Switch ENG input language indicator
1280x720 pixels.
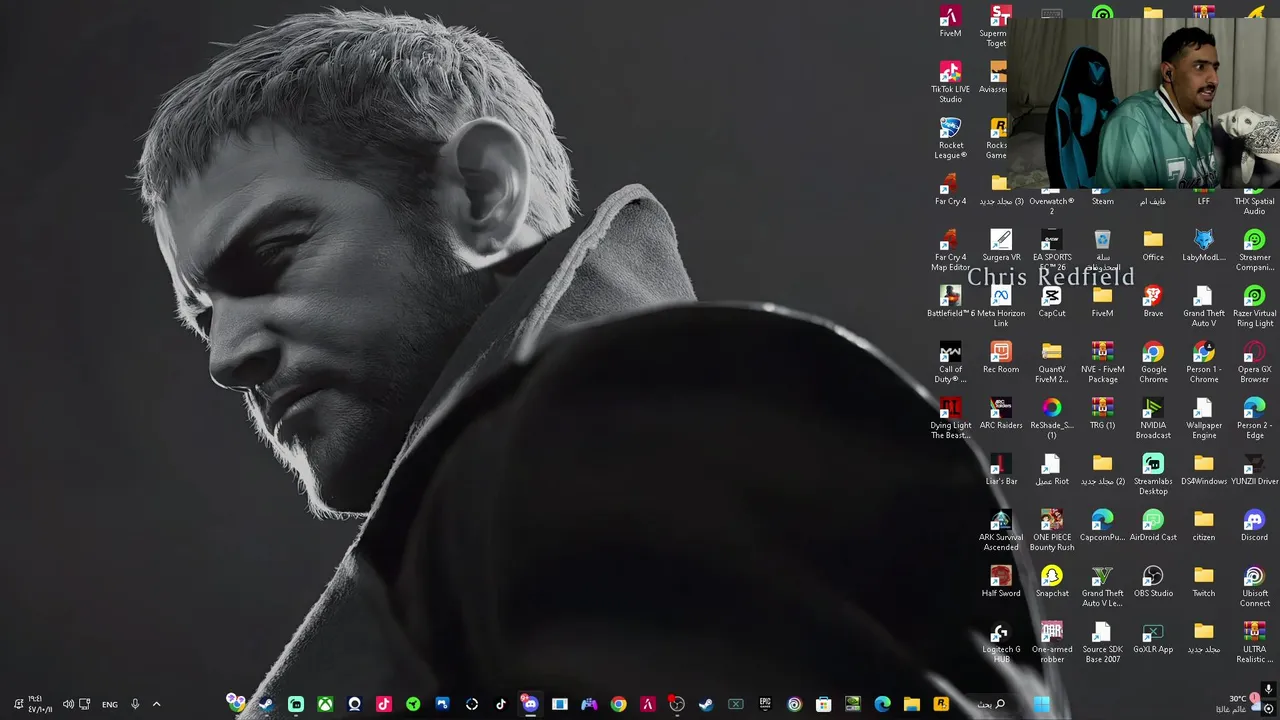[110, 704]
